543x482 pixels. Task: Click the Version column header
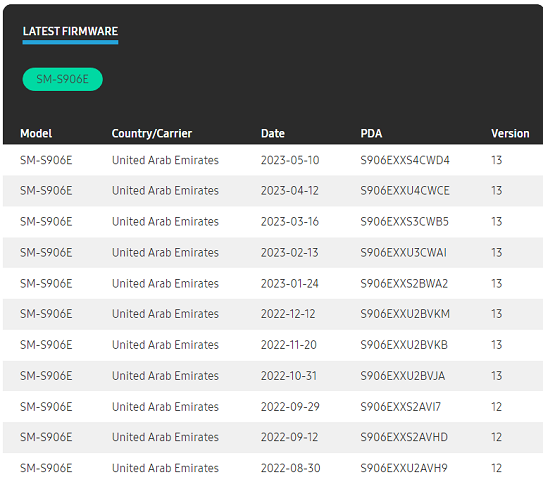(x=510, y=133)
